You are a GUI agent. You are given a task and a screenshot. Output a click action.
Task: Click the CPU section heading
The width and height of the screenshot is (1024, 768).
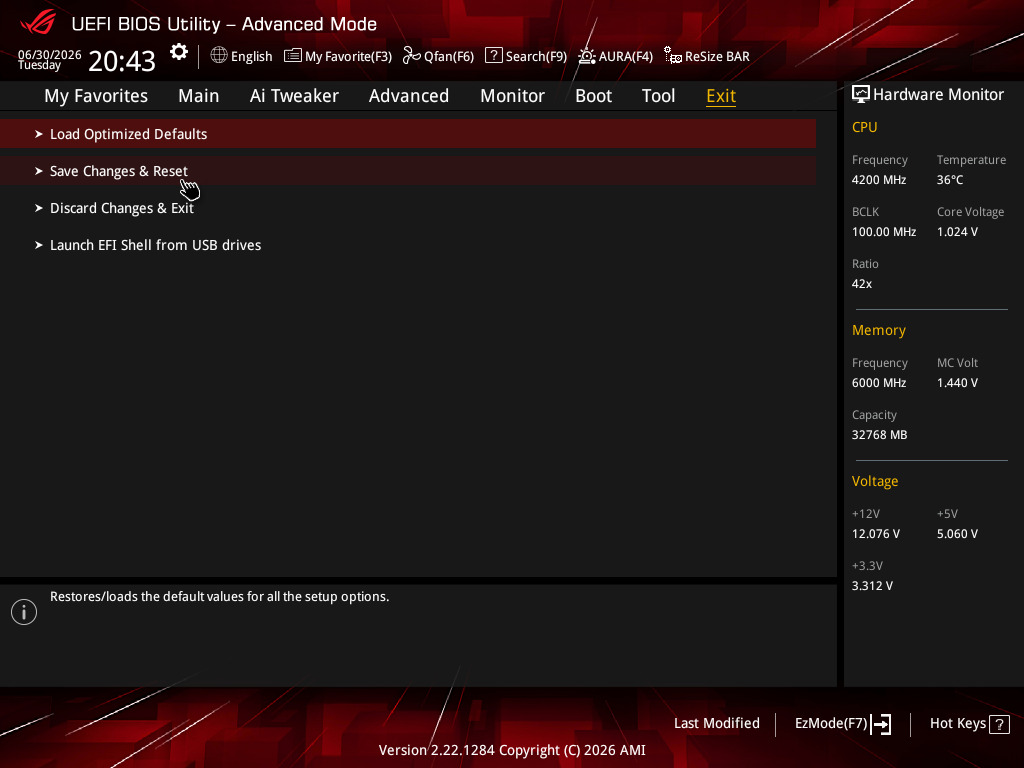pos(865,127)
